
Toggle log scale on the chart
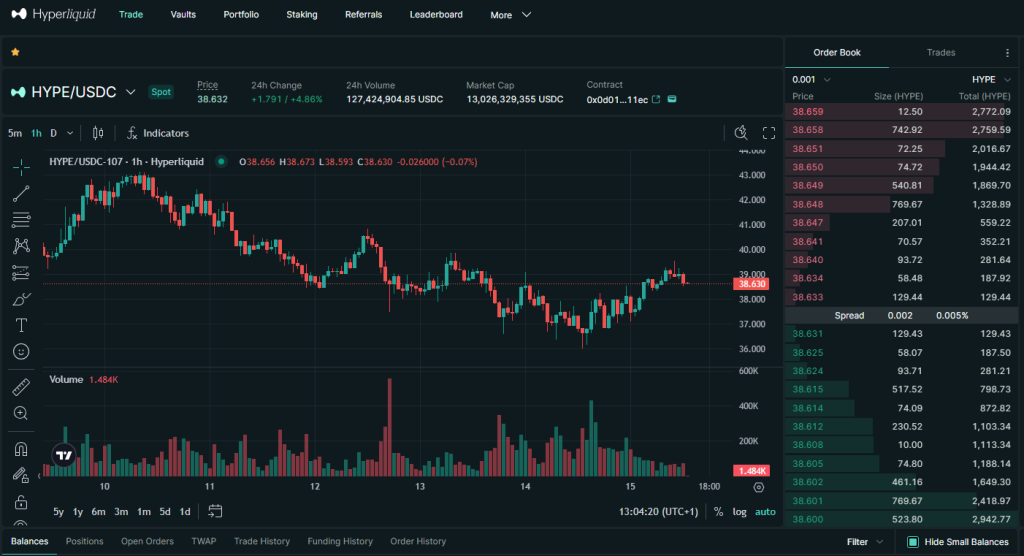point(739,512)
